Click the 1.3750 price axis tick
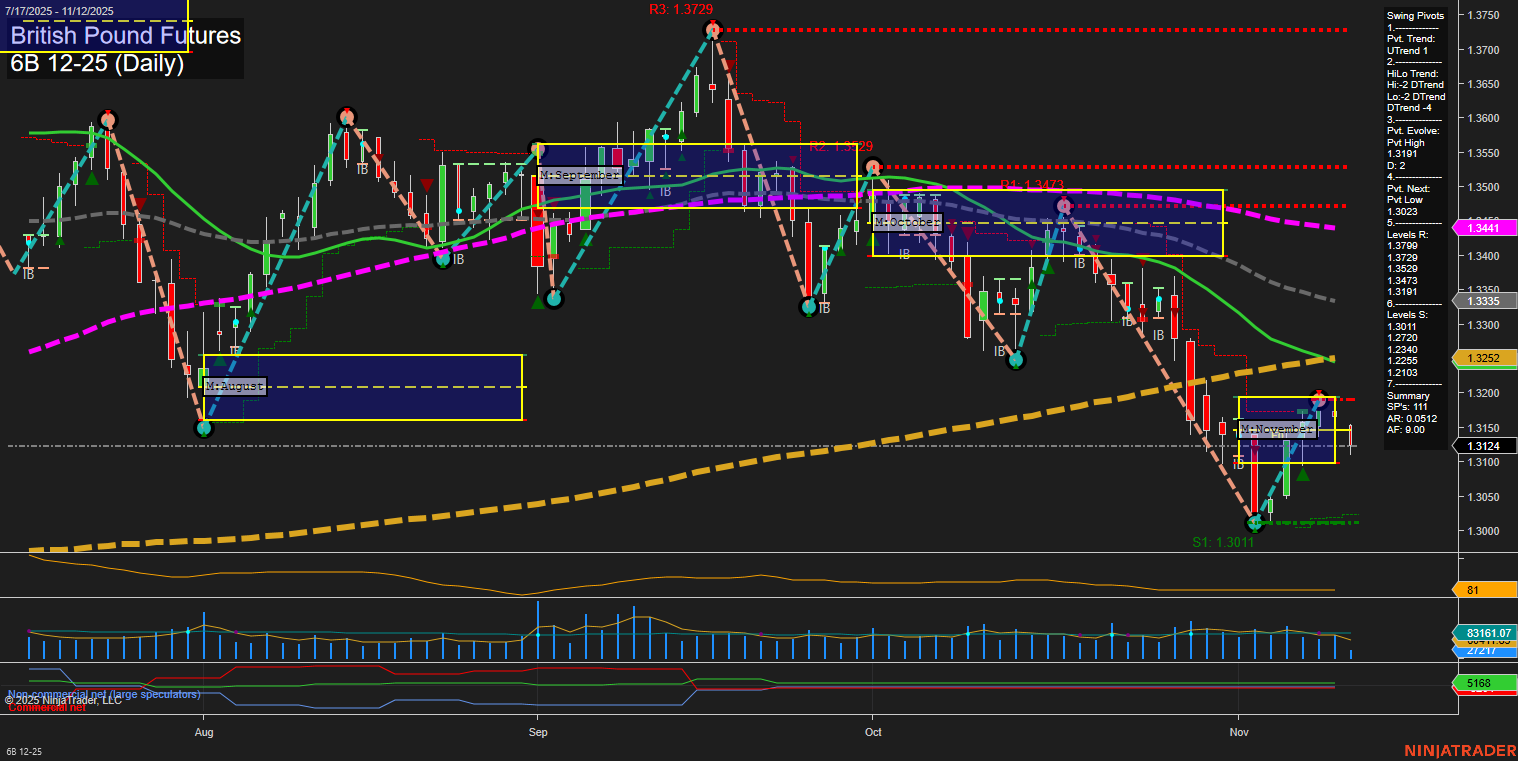Screen dimensions: 1518x761 [1482, 15]
